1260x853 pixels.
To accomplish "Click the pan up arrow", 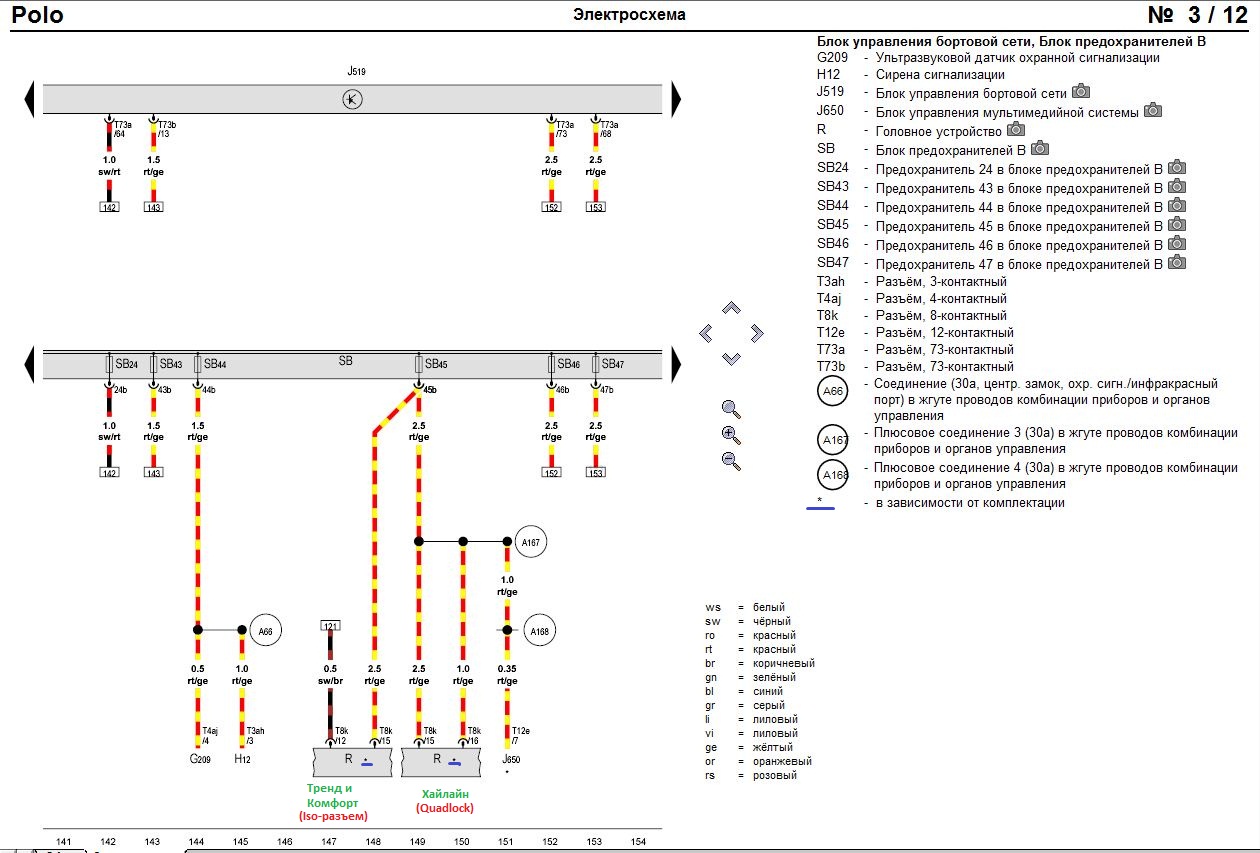I will 731,309.
